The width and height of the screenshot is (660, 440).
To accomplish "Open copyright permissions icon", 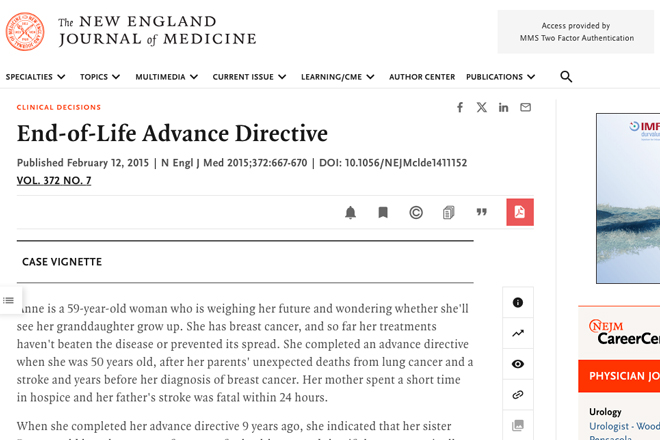I will click(x=416, y=212).
